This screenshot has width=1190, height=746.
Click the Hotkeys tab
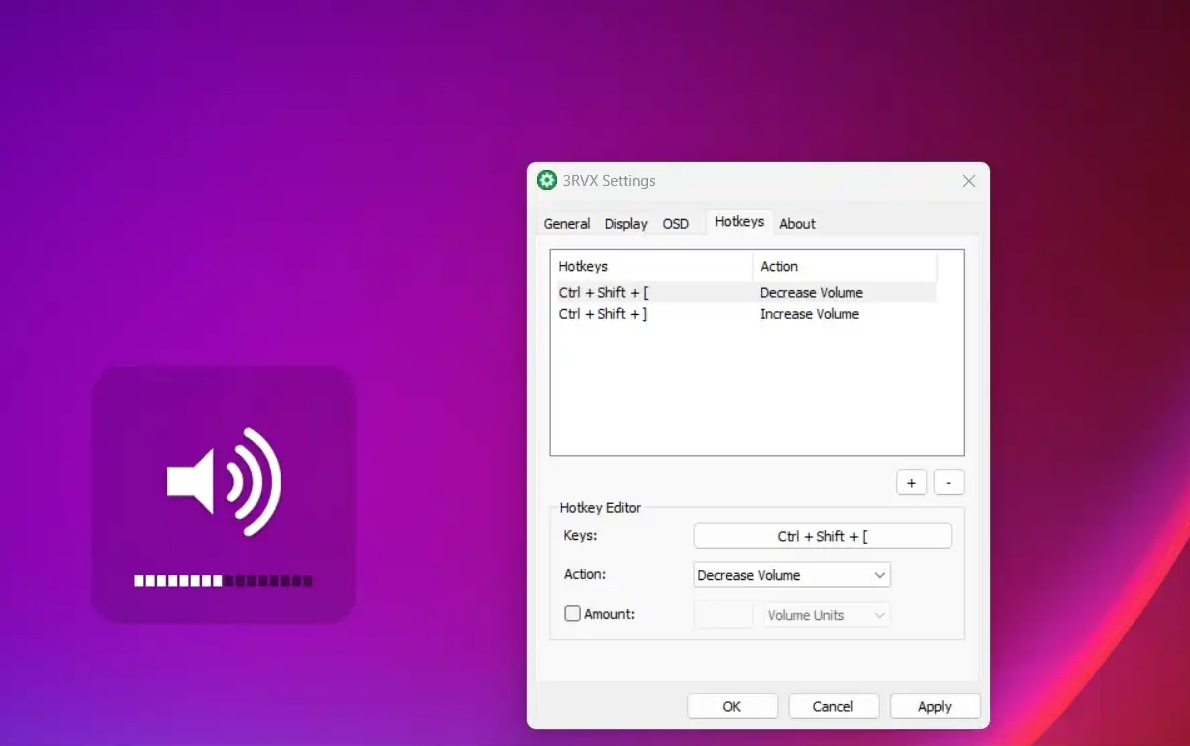(x=739, y=222)
